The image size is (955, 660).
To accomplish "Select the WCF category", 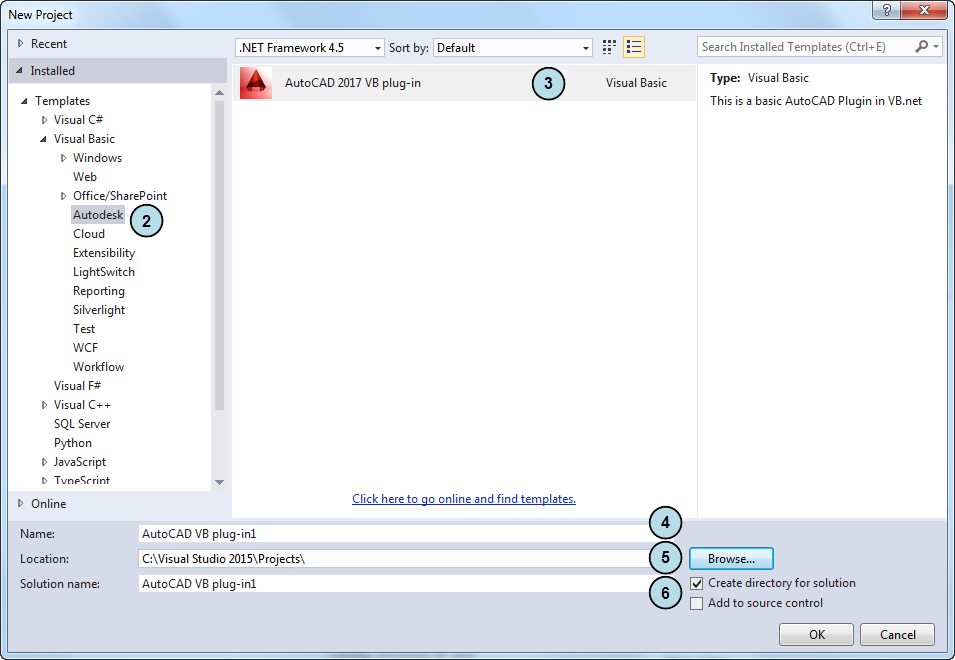I will (x=85, y=348).
